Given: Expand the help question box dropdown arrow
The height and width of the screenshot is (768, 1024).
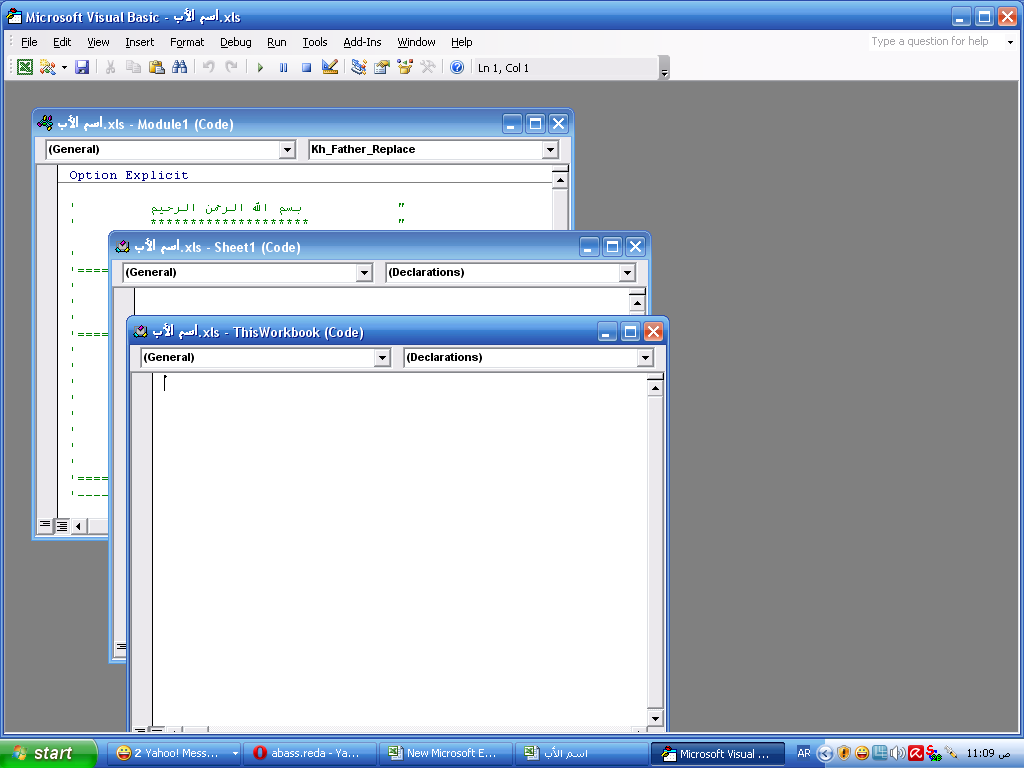Looking at the screenshot, I should pos(1010,42).
